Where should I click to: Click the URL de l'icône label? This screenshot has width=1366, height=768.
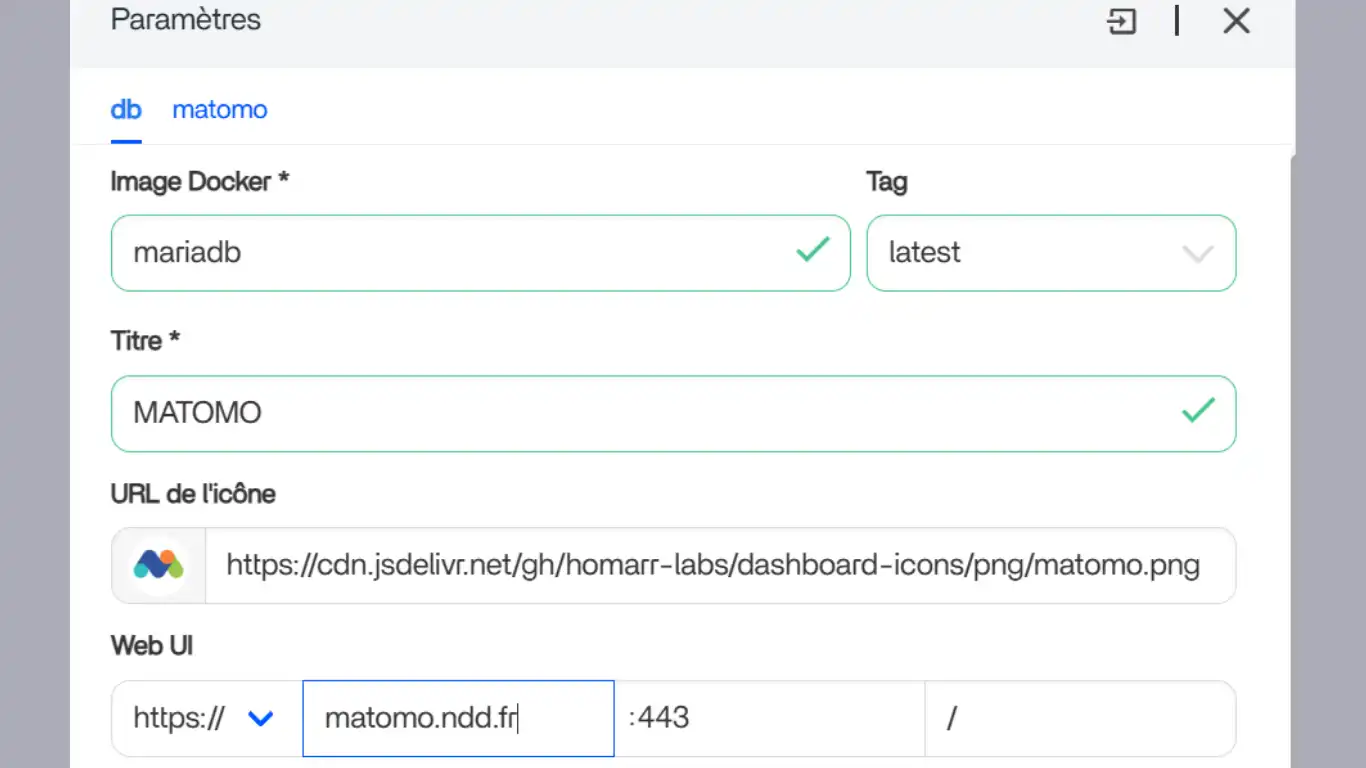click(192, 493)
